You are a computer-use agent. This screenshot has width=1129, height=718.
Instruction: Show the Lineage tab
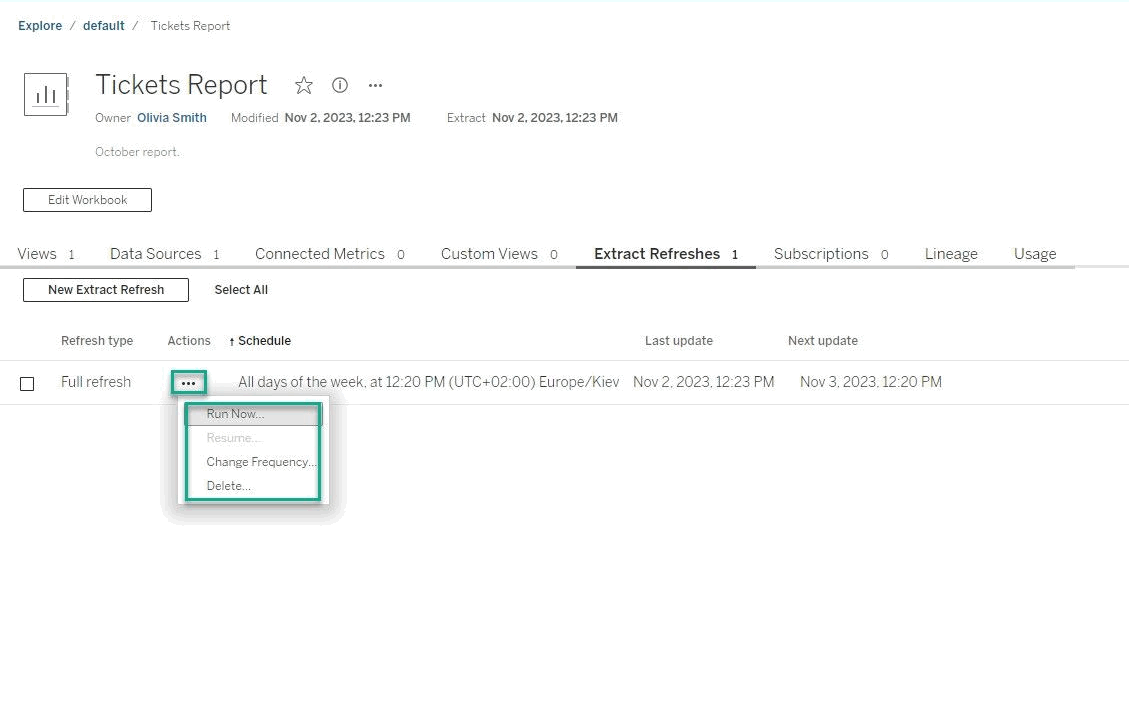(x=951, y=254)
